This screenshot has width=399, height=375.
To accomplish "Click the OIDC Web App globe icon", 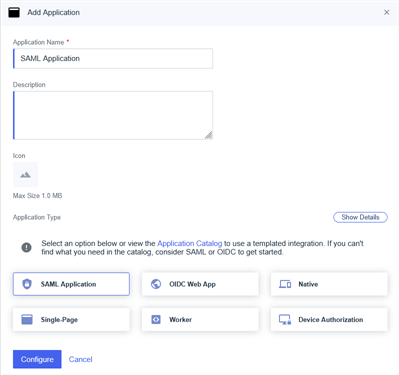I will [156, 284].
